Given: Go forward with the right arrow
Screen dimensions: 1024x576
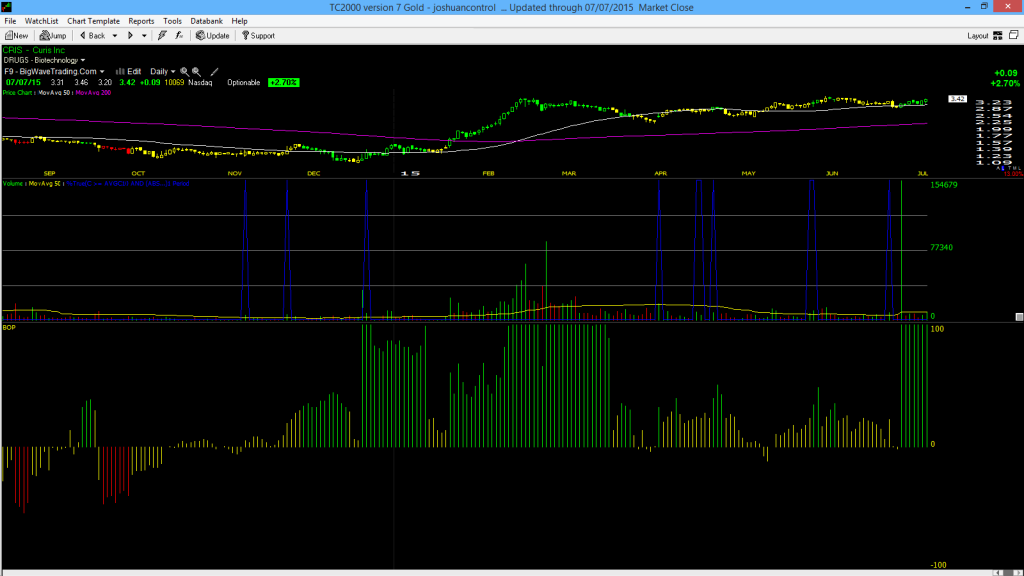Looking at the screenshot, I should tap(130, 36).
